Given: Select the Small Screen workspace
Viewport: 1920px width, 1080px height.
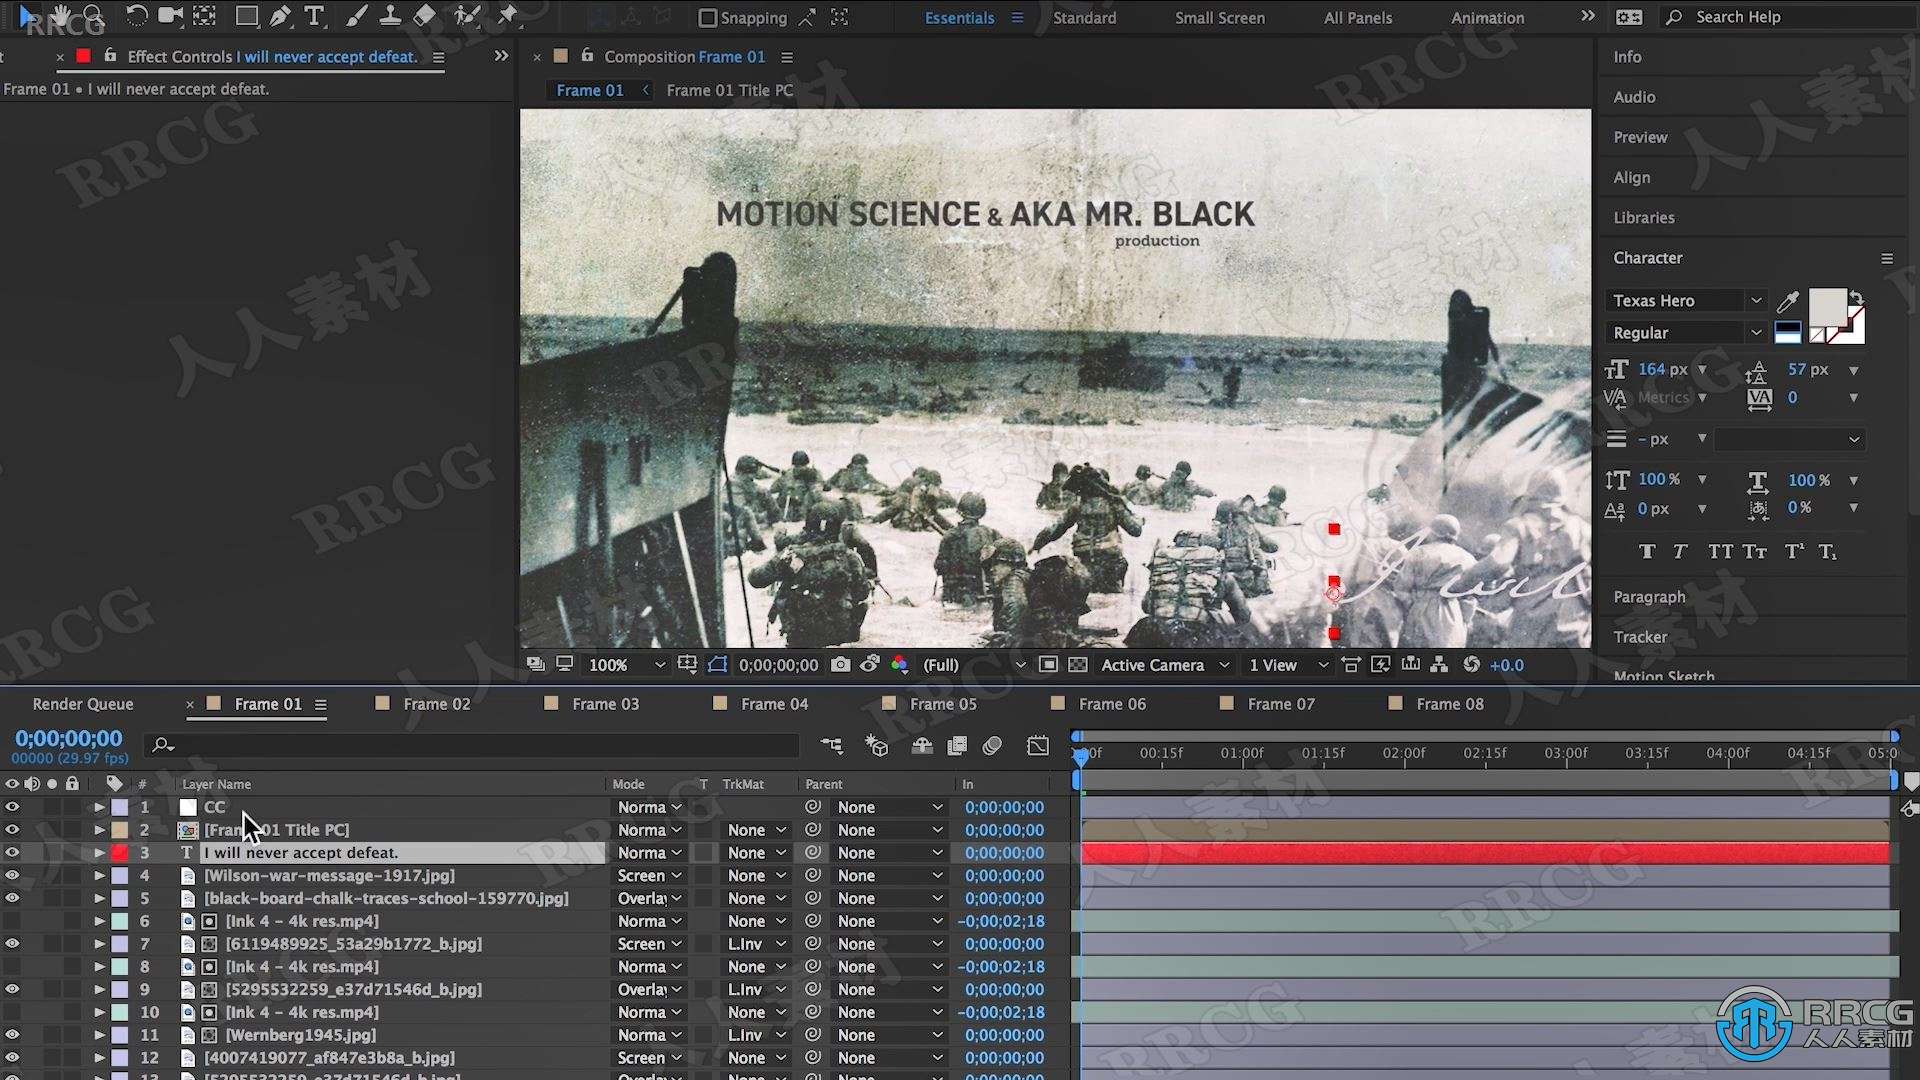Looking at the screenshot, I should pos(1219,17).
